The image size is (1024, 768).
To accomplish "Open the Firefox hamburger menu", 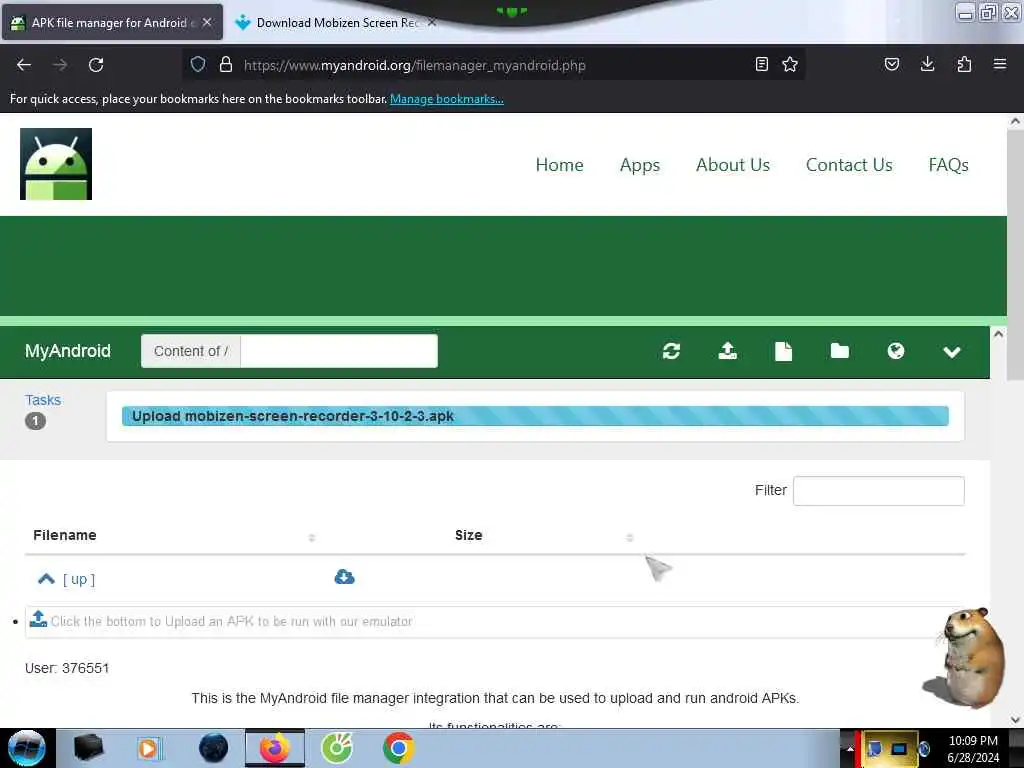I will pyautogui.click(x=1000, y=64).
